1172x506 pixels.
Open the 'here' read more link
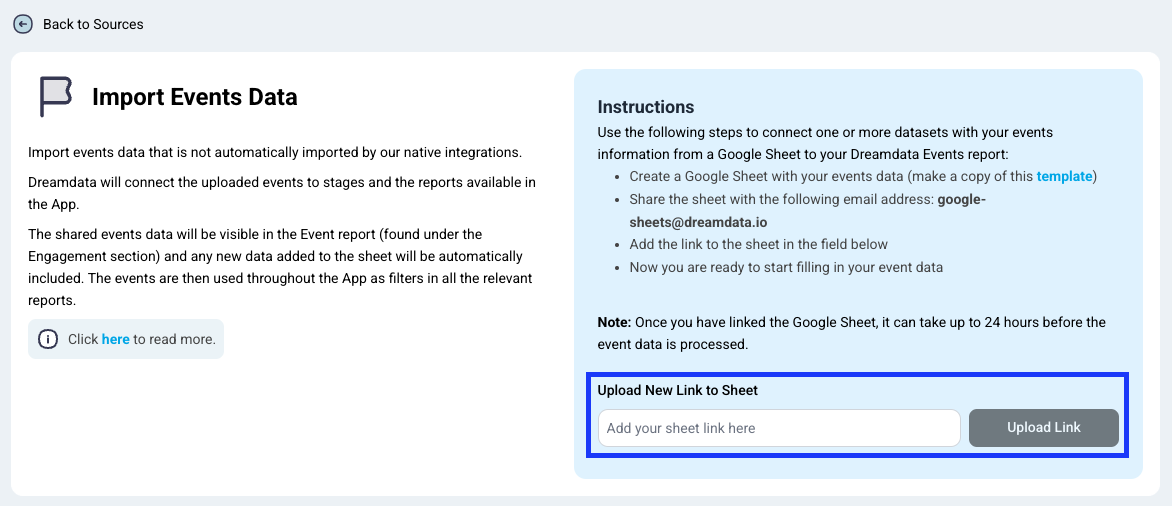pos(116,339)
